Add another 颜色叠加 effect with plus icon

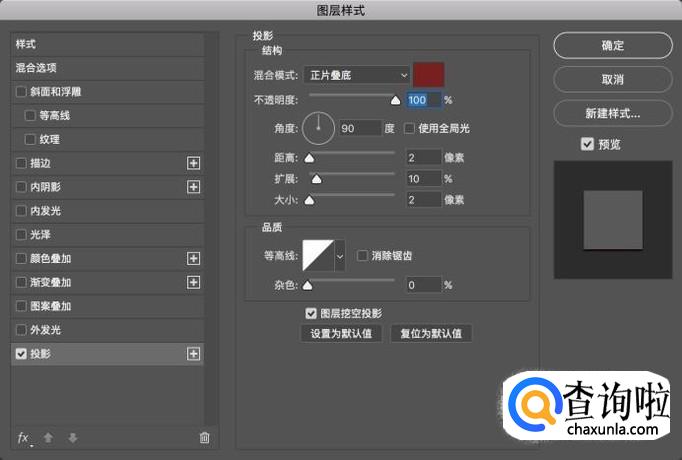[x=194, y=258]
